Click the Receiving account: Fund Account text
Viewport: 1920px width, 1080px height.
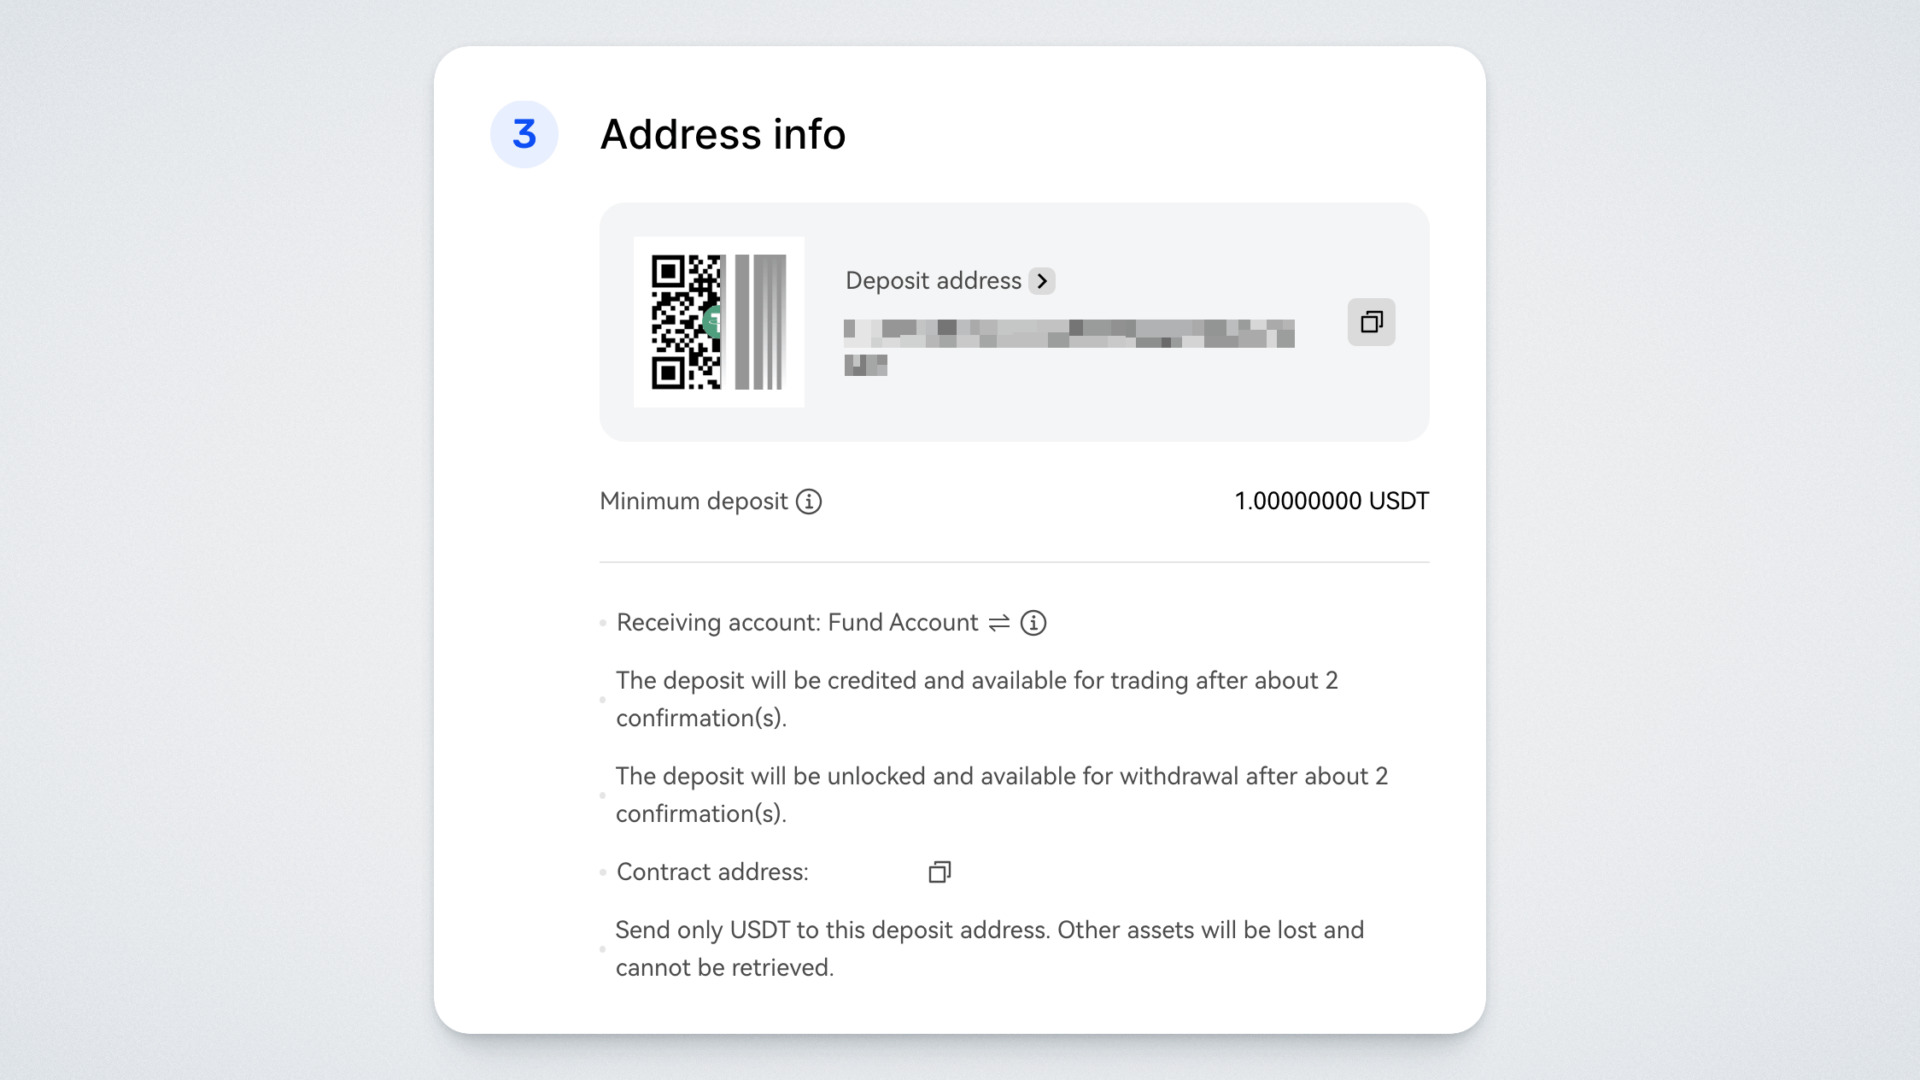[797, 623]
